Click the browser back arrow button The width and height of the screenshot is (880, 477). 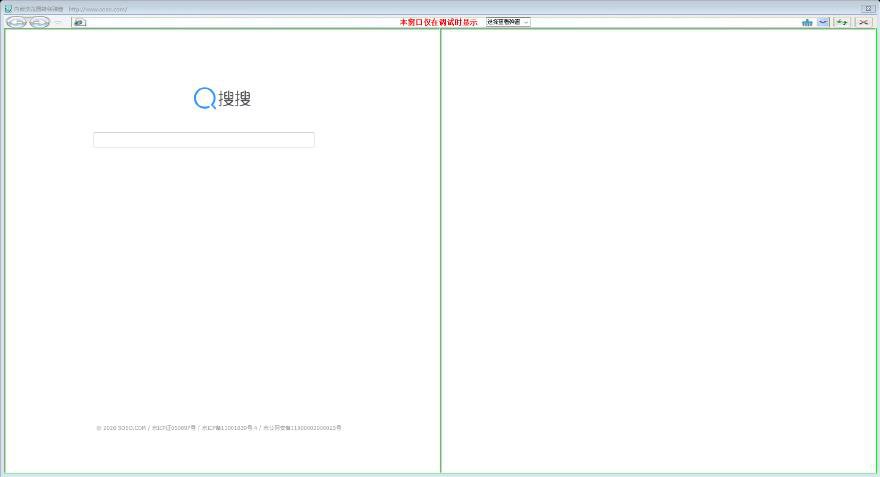[x=16, y=22]
